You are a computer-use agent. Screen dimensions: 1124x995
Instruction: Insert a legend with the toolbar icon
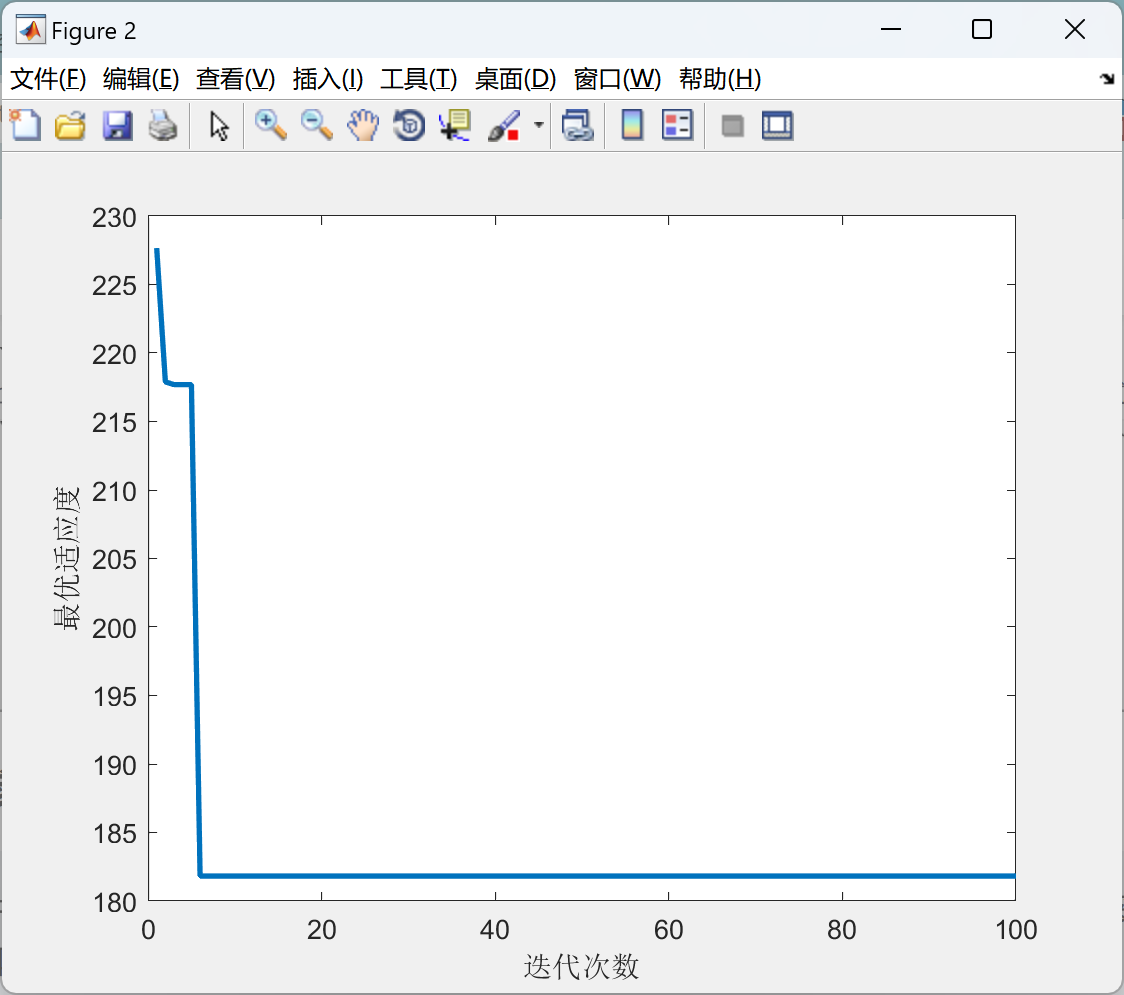[x=677, y=125]
